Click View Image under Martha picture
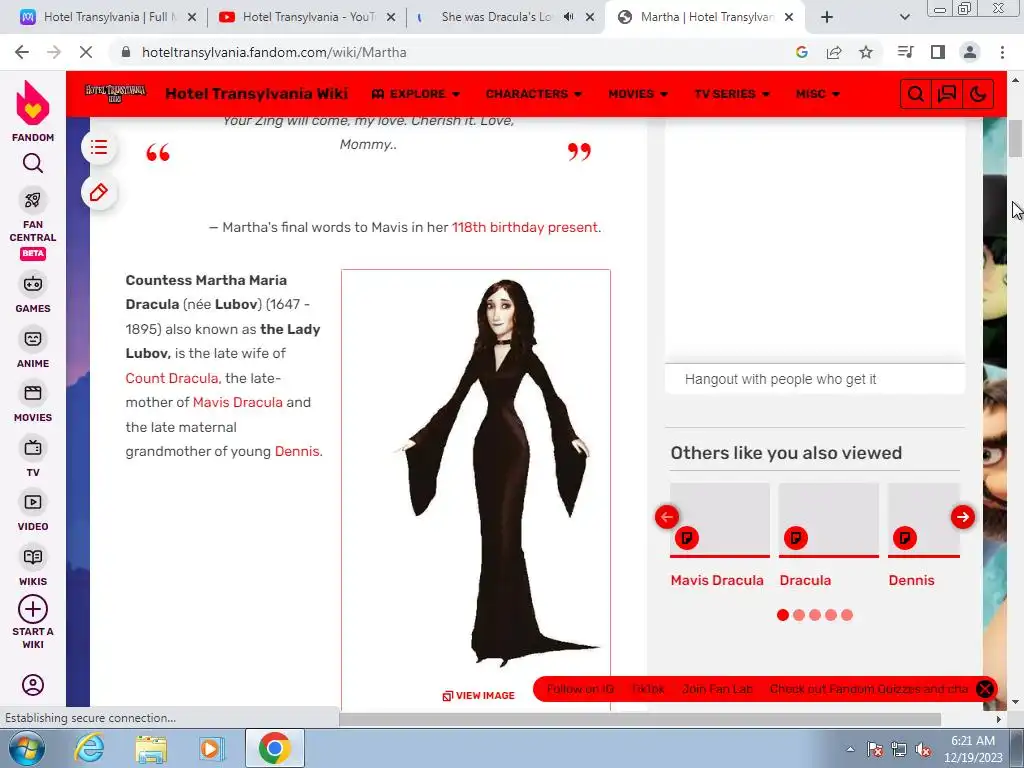This screenshot has width=1024, height=768. [479, 696]
